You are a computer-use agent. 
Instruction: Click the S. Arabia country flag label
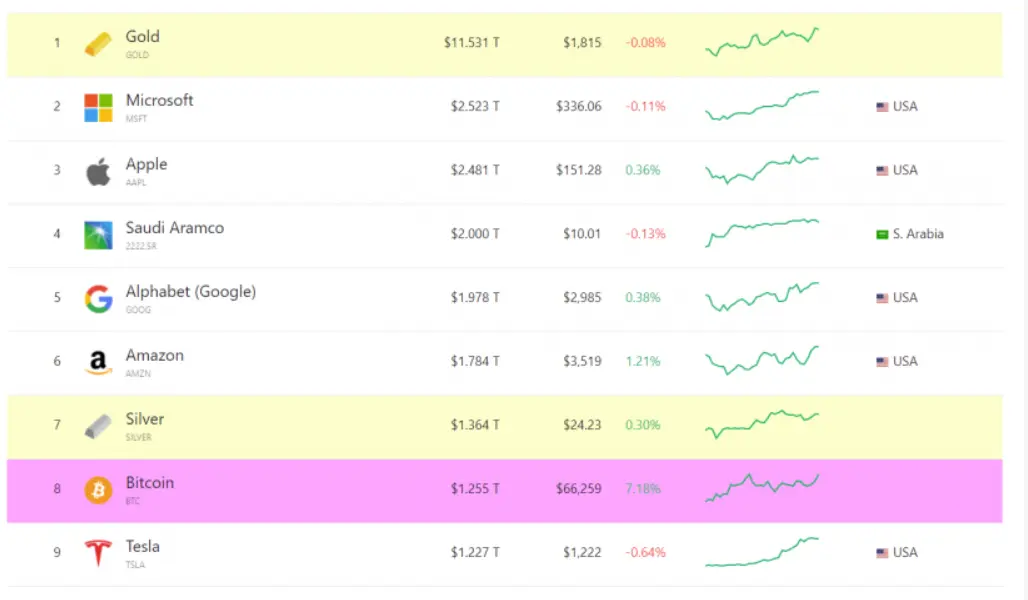pos(910,234)
